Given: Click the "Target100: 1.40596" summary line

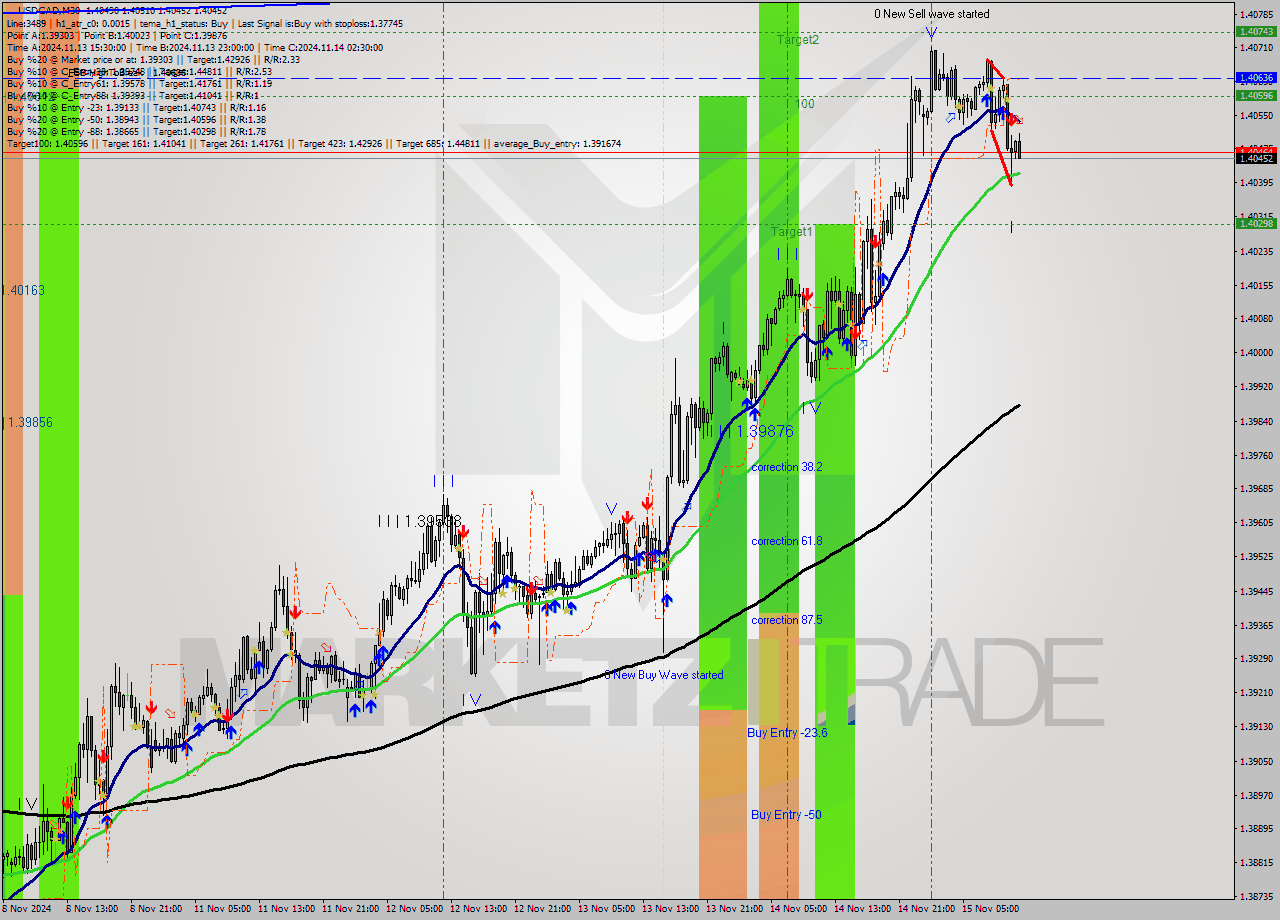Looking at the screenshot, I should (313, 144).
